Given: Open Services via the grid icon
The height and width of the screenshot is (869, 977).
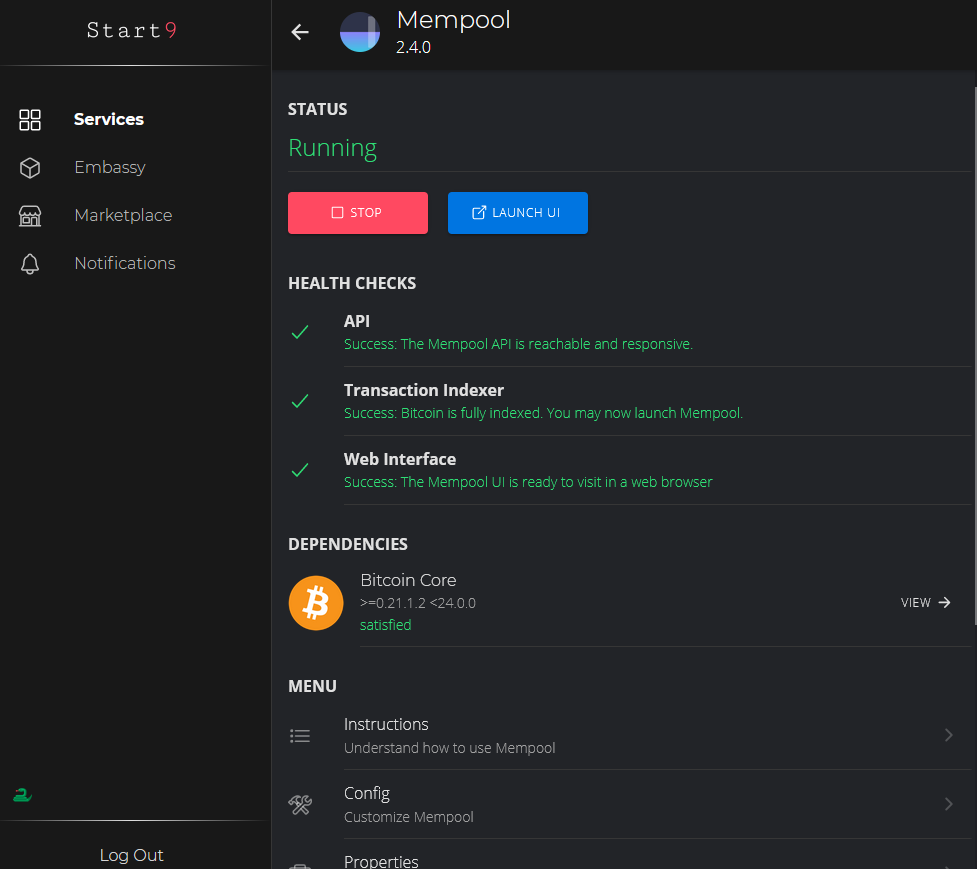Looking at the screenshot, I should click(x=30, y=119).
